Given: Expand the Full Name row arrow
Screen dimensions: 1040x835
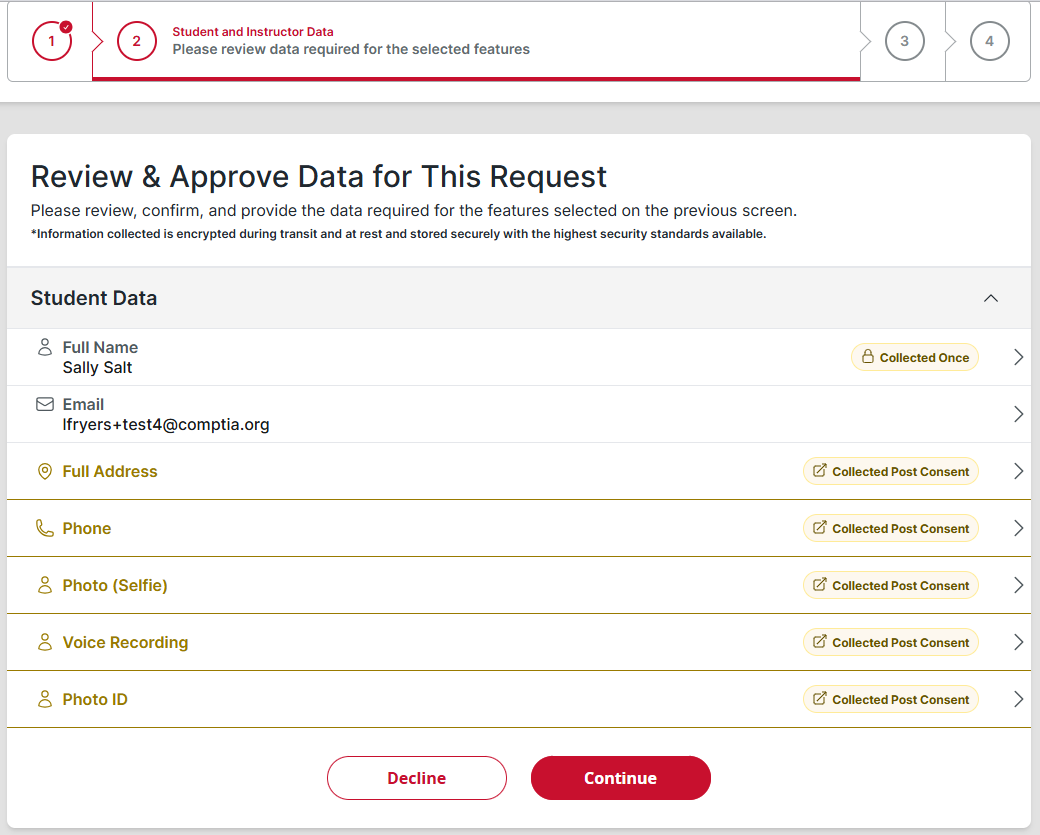Looking at the screenshot, I should (1019, 357).
